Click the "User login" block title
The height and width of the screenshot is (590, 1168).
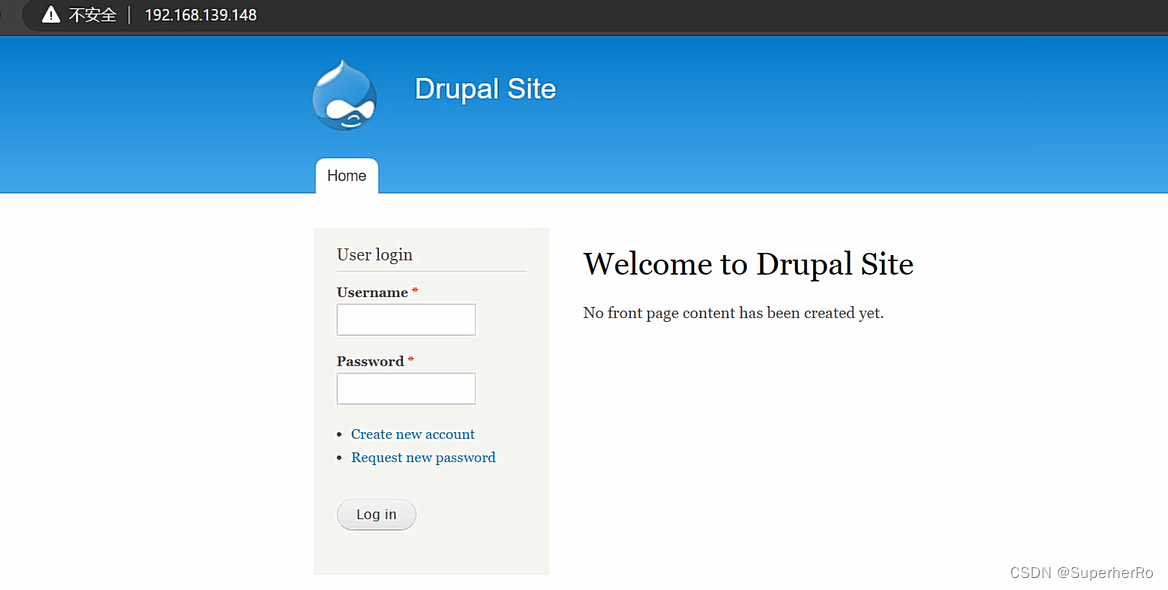coord(375,255)
